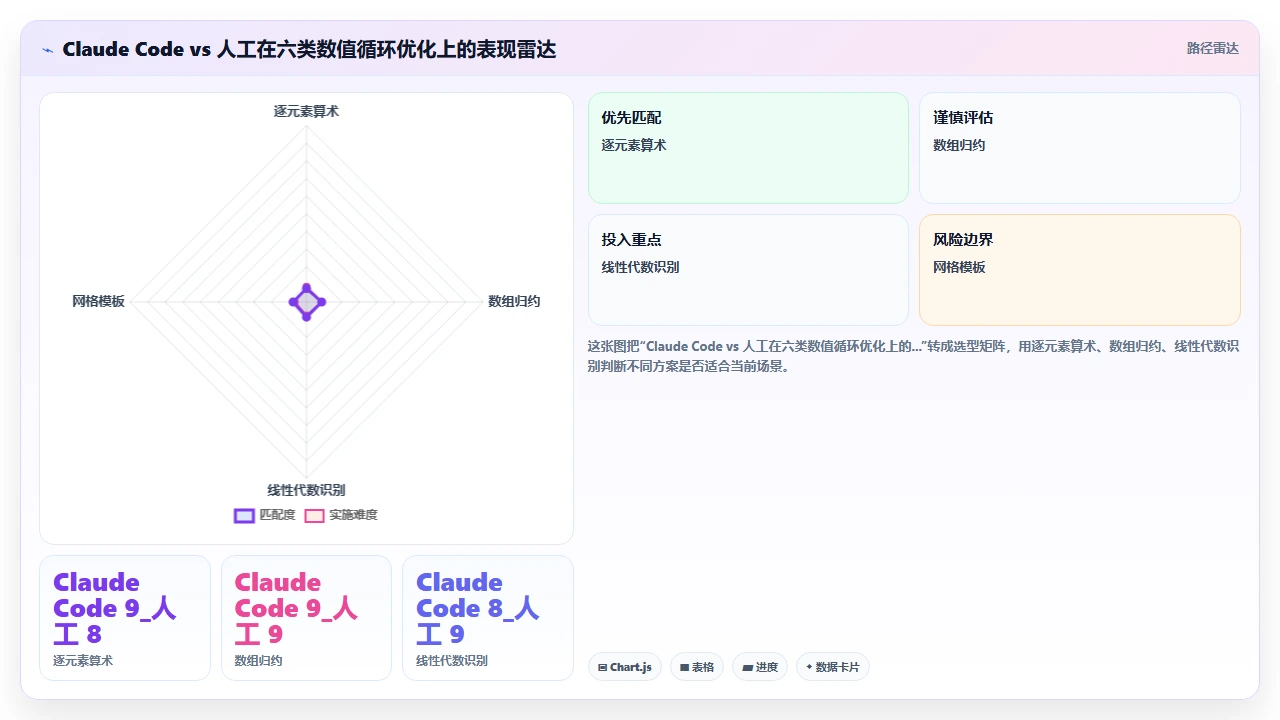Image resolution: width=1280 pixels, height=720 pixels.
Task: Click the 网格模板 radar axis label
Action: 98,301
